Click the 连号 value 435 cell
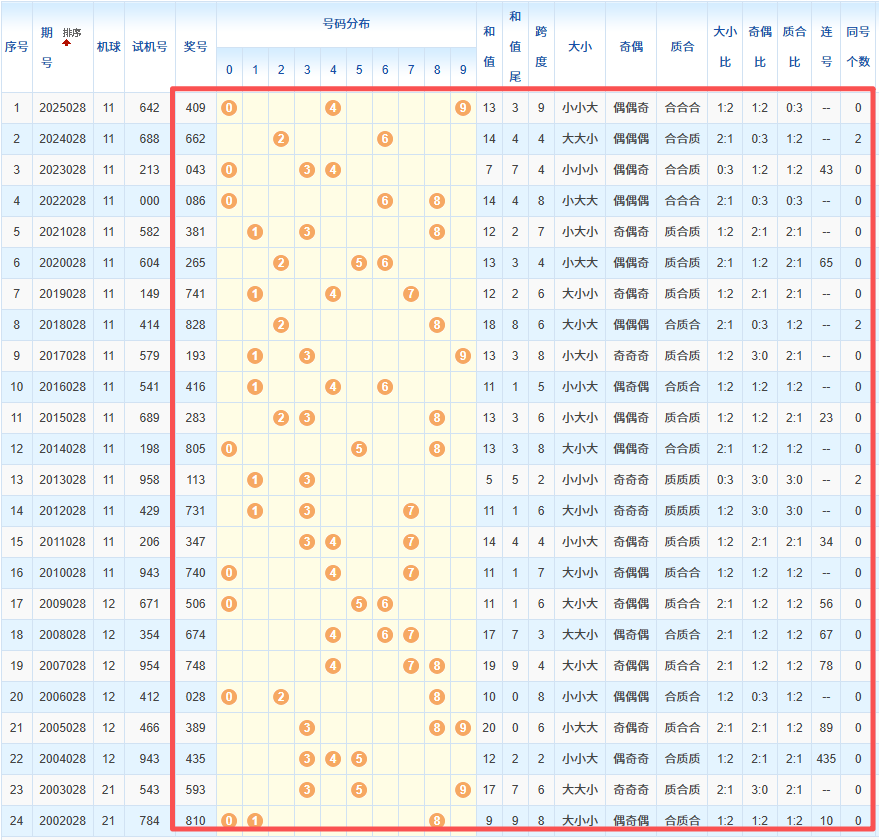 coord(827,759)
